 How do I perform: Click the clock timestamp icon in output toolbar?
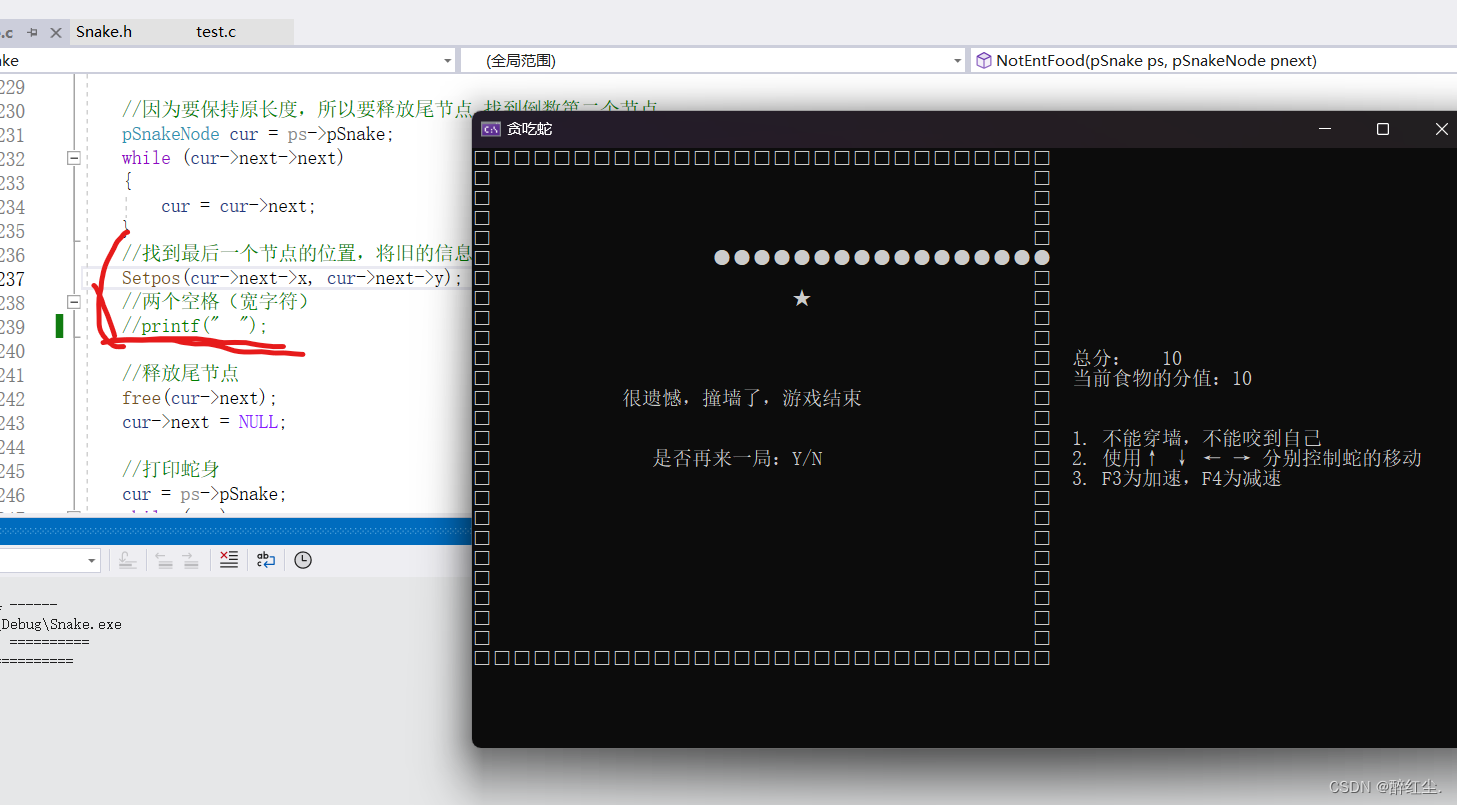[x=303, y=560]
